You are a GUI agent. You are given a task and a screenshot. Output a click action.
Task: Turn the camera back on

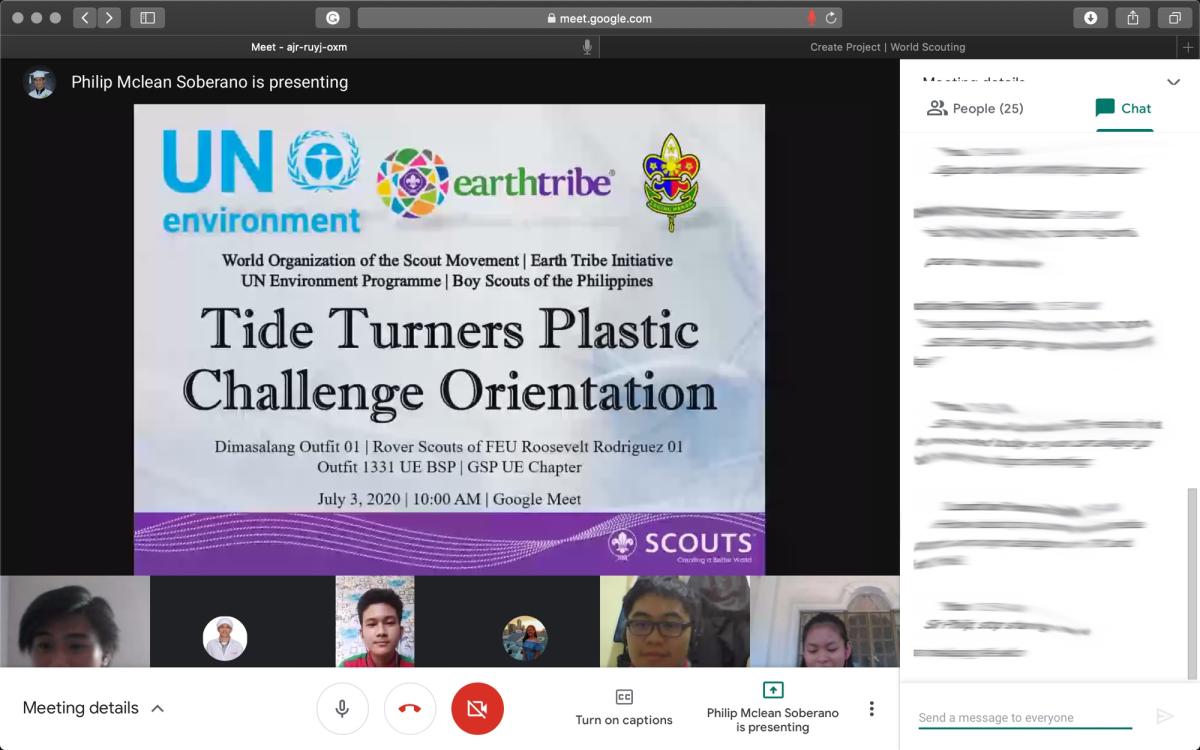coord(477,708)
